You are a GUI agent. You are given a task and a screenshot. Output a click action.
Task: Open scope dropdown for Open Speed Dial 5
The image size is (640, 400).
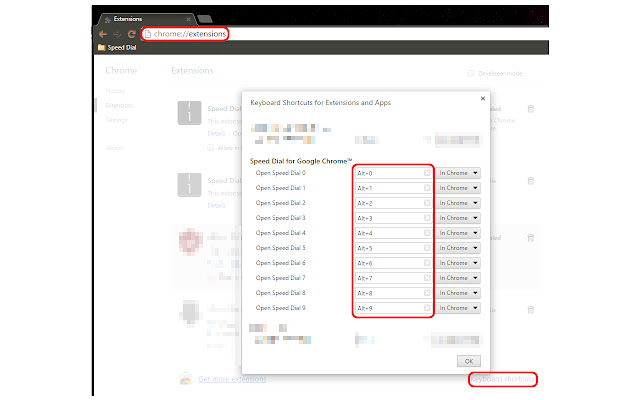(458, 248)
